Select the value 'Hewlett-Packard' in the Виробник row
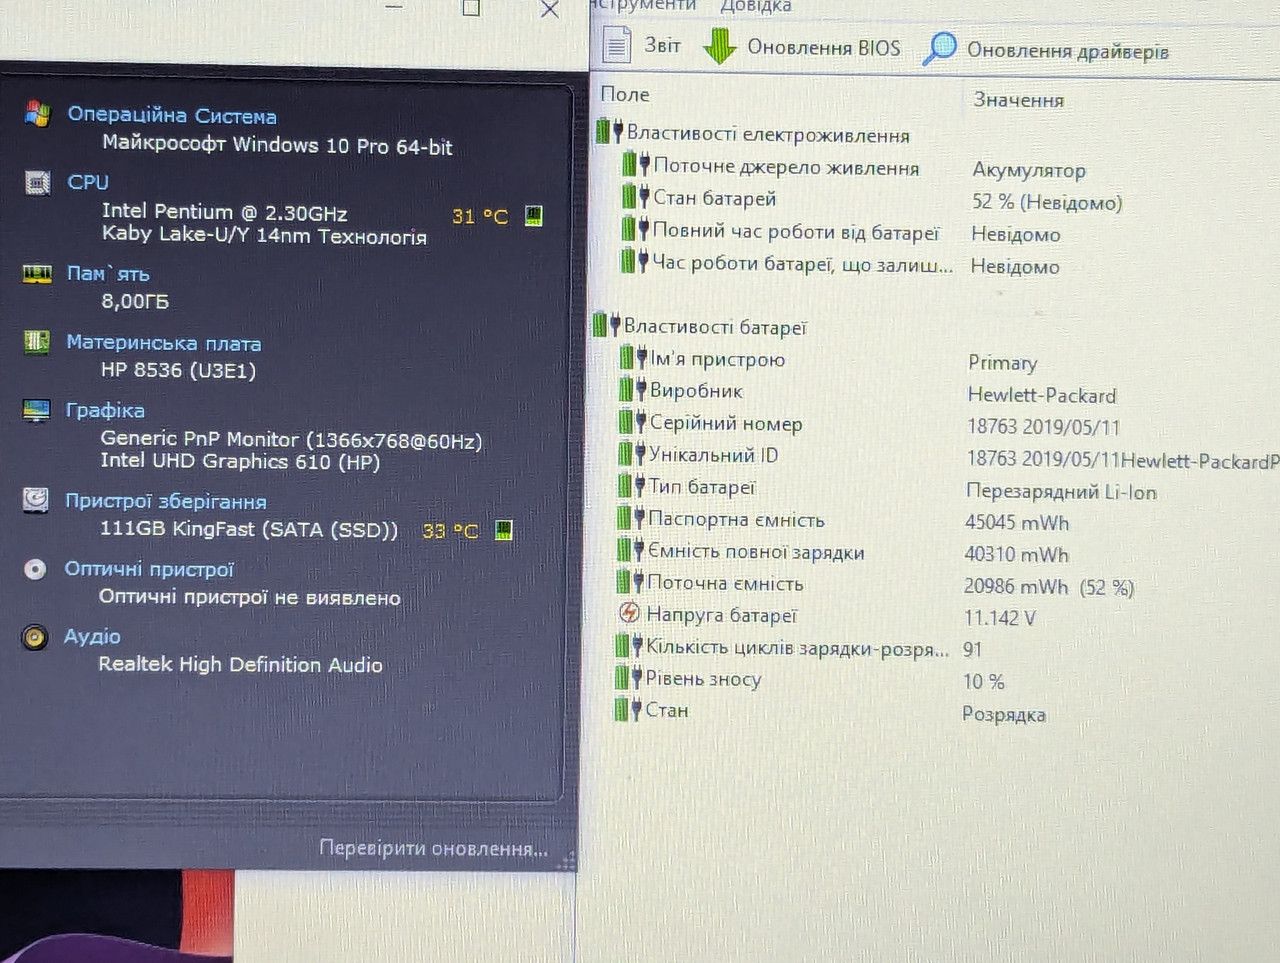 (x=1042, y=395)
